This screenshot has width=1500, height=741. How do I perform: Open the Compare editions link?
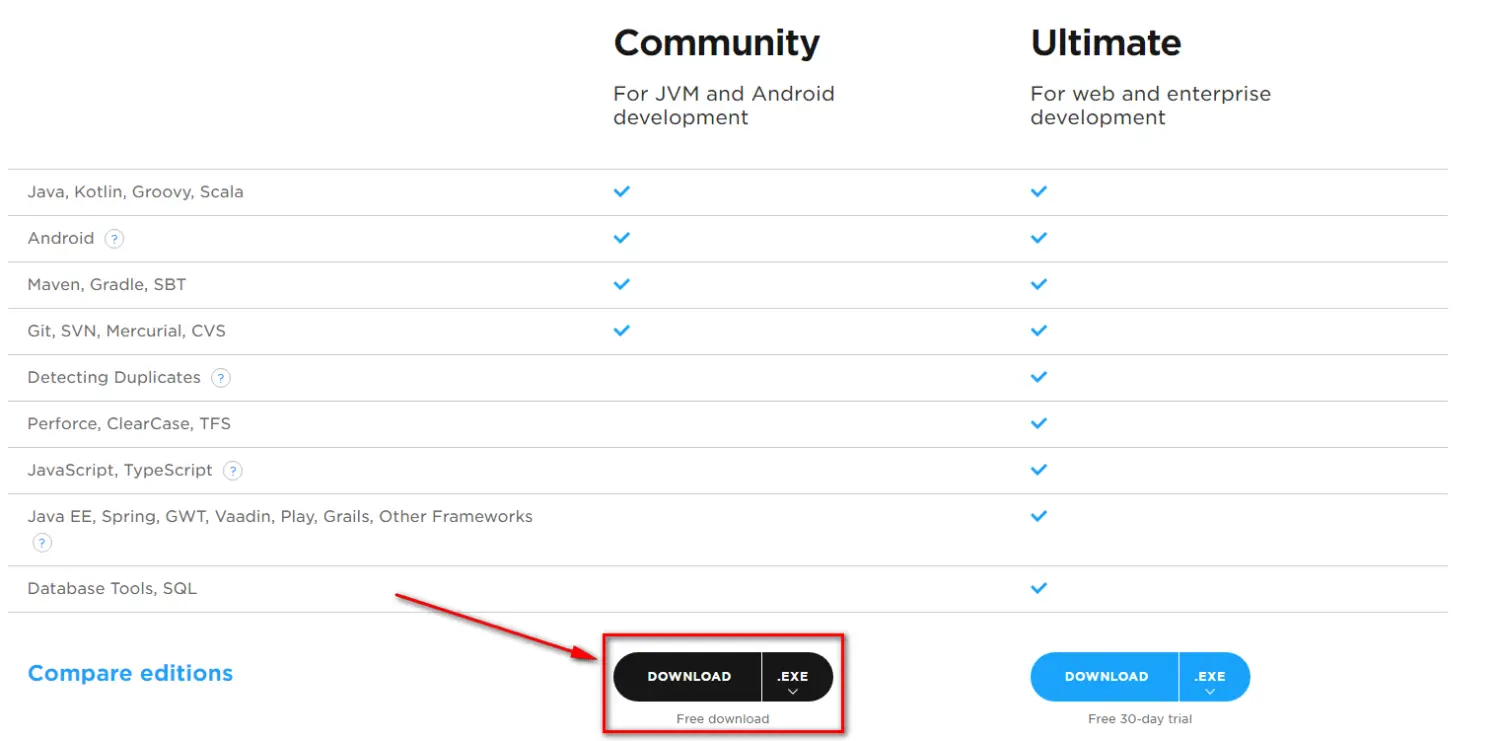click(x=130, y=674)
